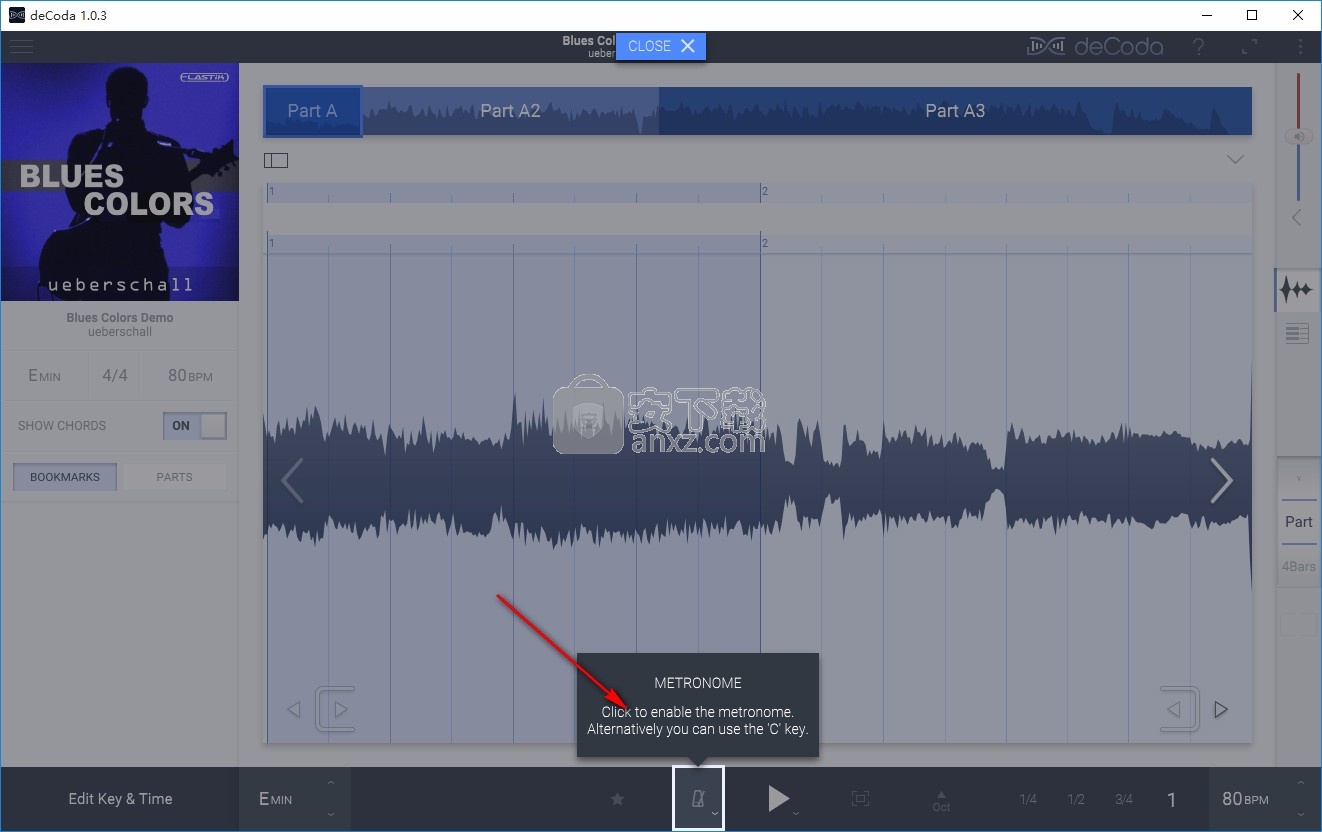Viewport: 1322px width, 832px height.
Task: Increase the BPM with up arrow
Action: (x=1301, y=782)
